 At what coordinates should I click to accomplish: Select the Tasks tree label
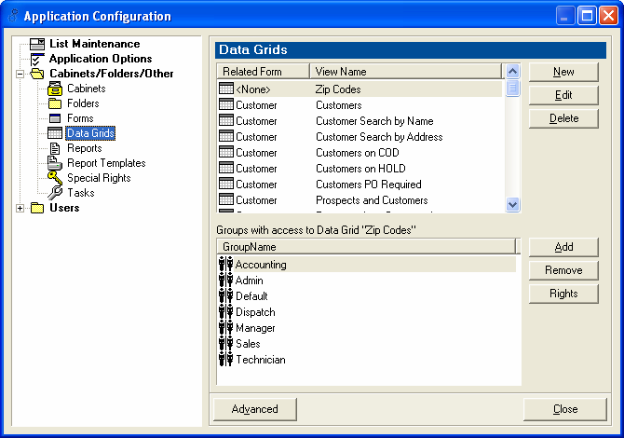point(81,193)
